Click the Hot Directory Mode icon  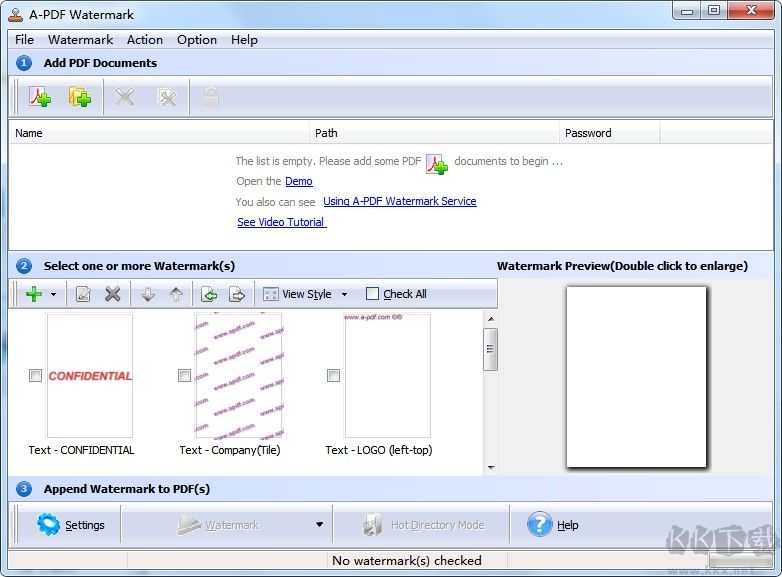pos(373,525)
